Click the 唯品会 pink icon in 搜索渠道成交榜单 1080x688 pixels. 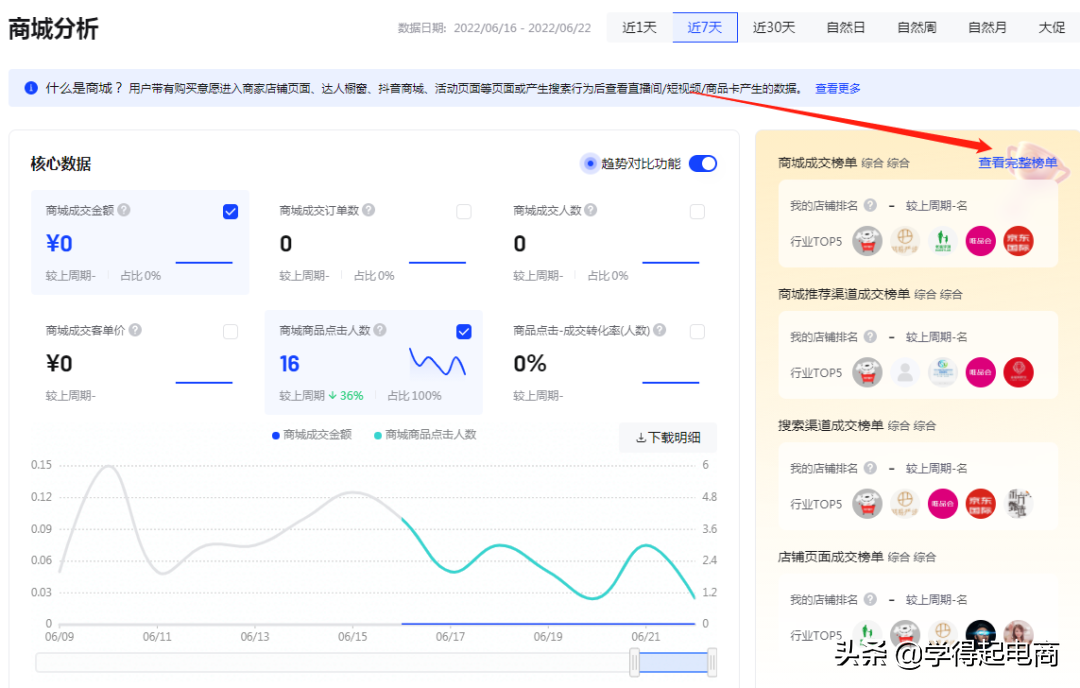pos(942,504)
